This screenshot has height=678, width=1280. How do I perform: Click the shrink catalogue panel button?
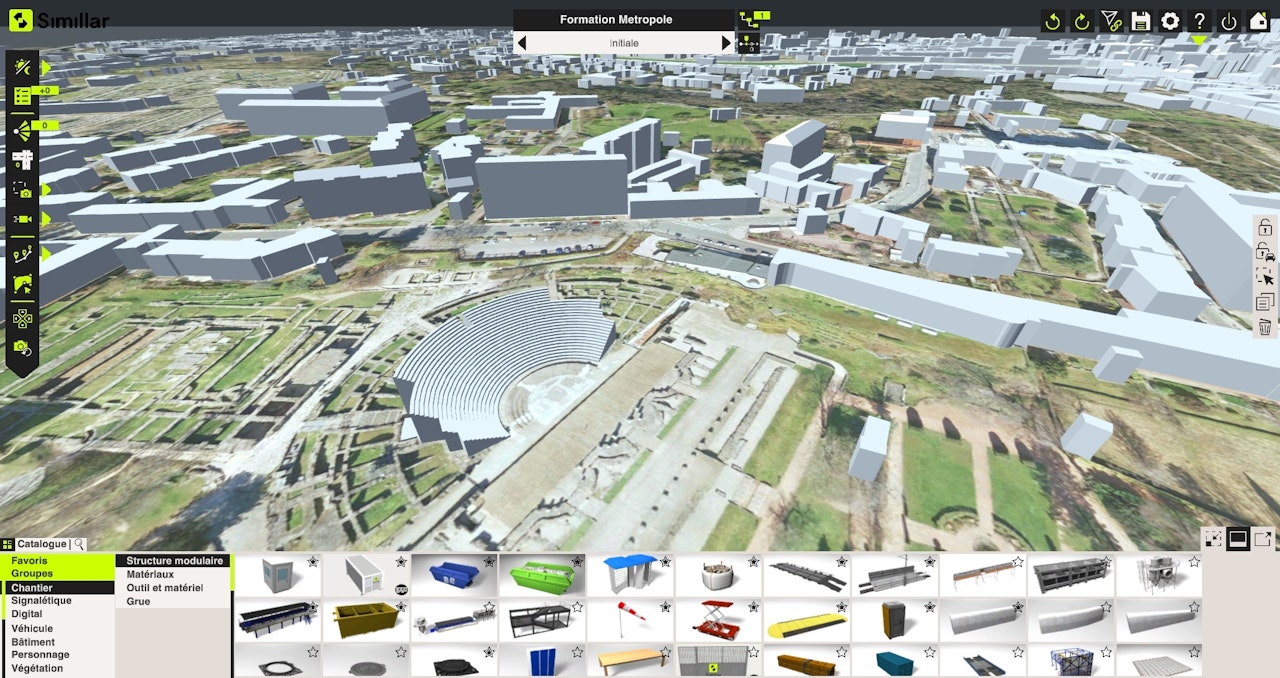pos(1213,539)
